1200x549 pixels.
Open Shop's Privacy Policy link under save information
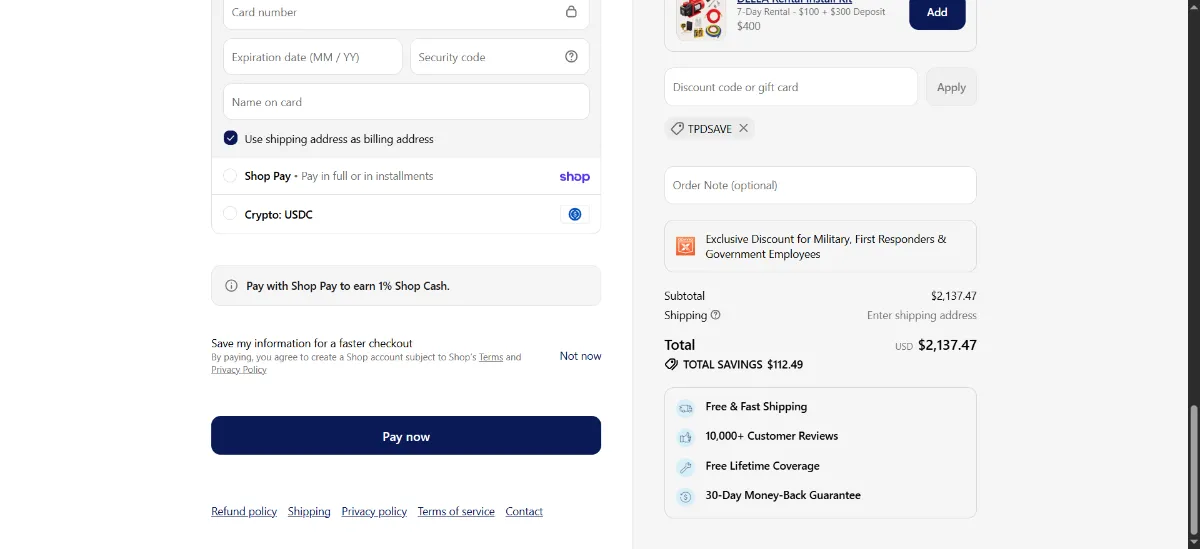[x=239, y=370]
